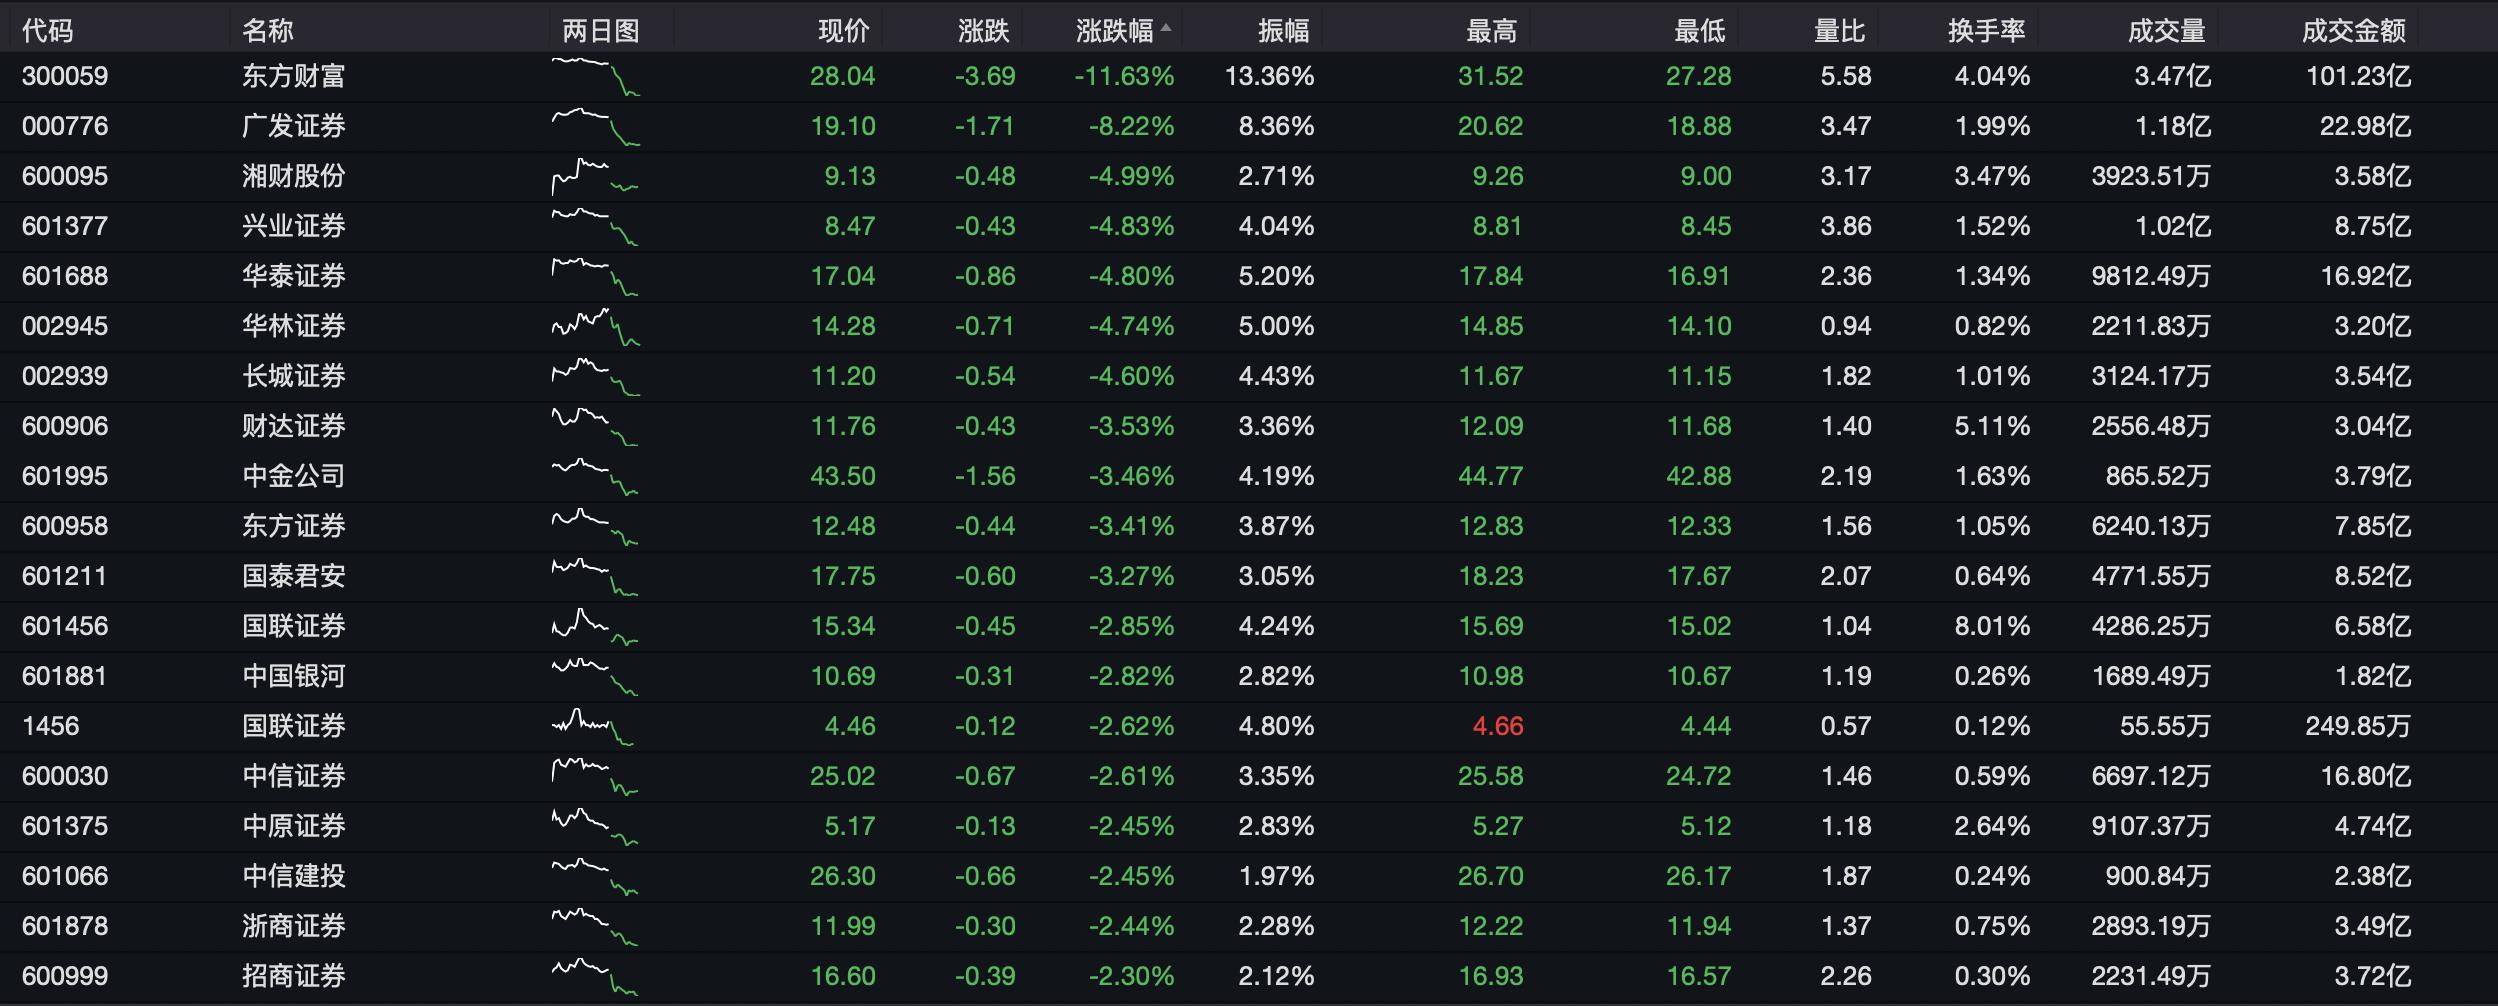Sort by the 最低 column header
Screen dimensions: 2498x1006
click(x=1699, y=31)
